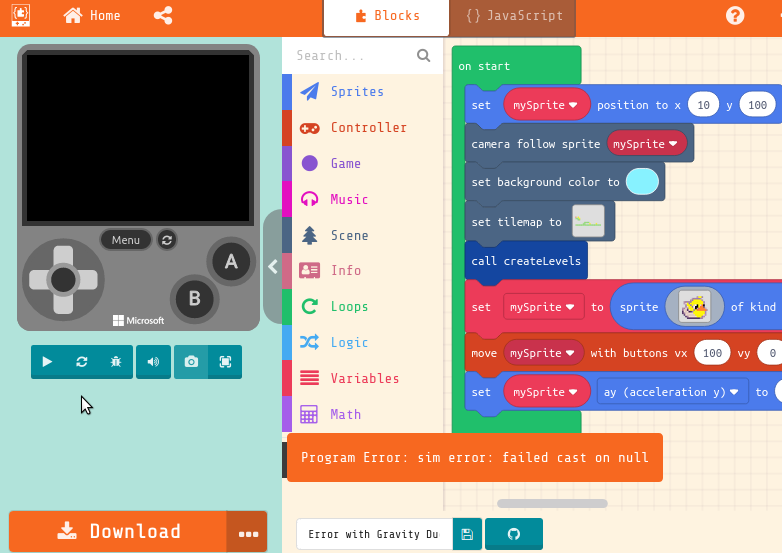Screen dimensions: 782x553
Task: Start the simulator with play button
Action: tap(47, 362)
